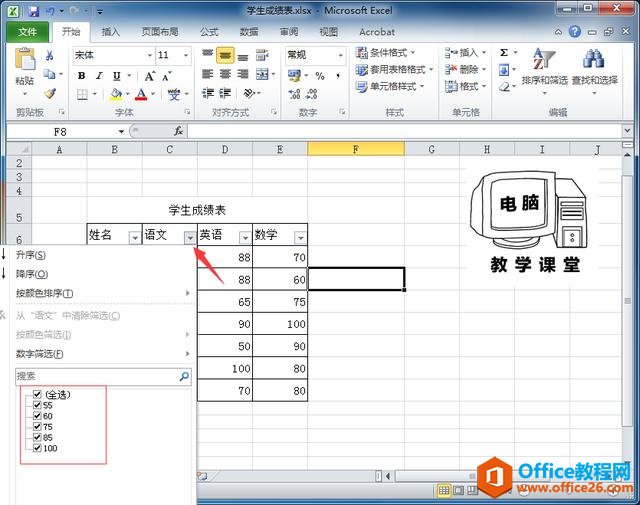The height and width of the screenshot is (505, 640).
Task: Click Decrease Decimal icon
Action: pos(312,94)
